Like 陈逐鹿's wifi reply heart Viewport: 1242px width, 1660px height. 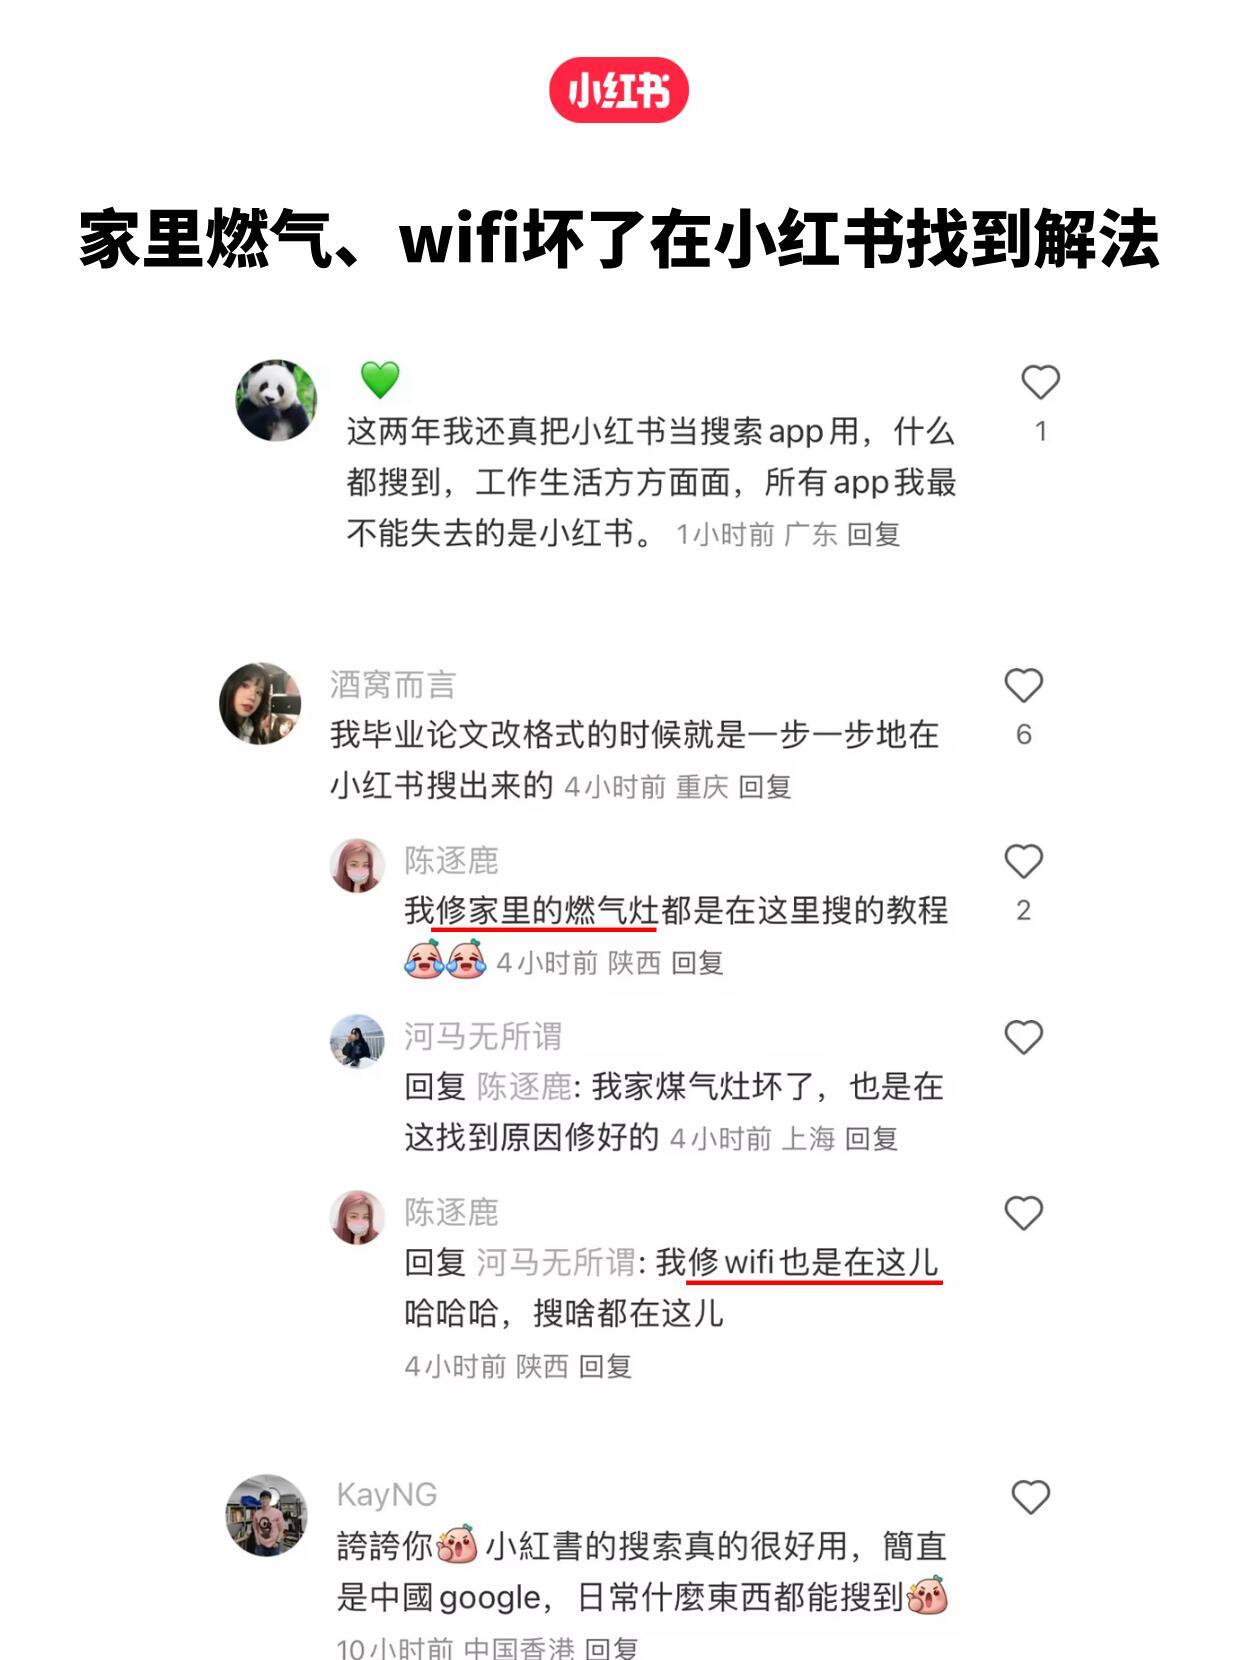click(1023, 1213)
